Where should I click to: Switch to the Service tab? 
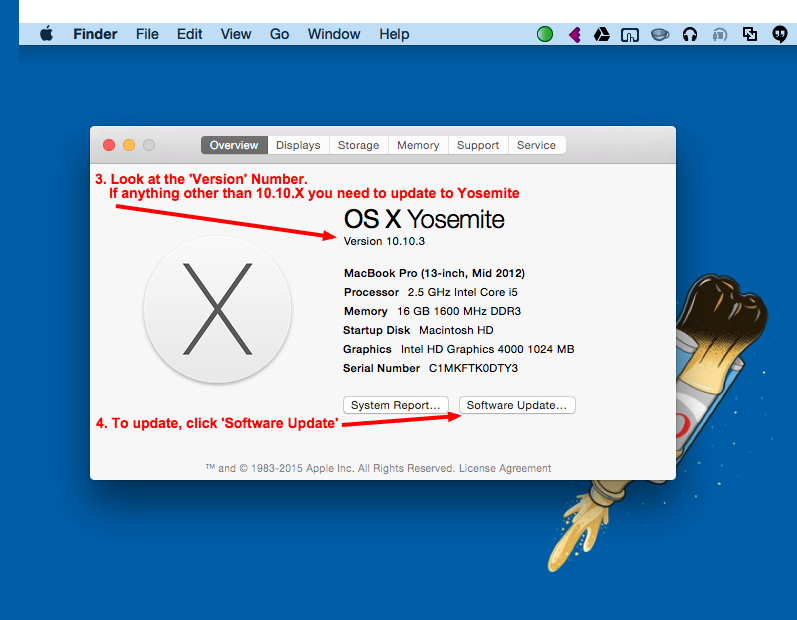[x=536, y=145]
